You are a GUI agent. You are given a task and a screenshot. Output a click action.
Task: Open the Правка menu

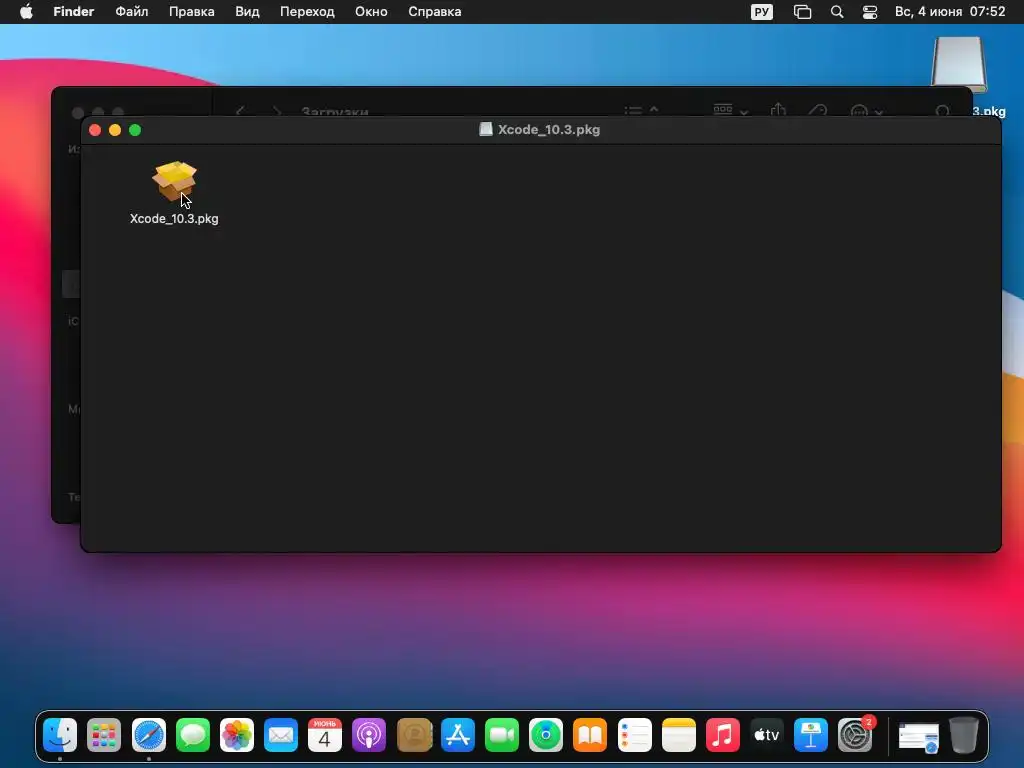(x=191, y=12)
